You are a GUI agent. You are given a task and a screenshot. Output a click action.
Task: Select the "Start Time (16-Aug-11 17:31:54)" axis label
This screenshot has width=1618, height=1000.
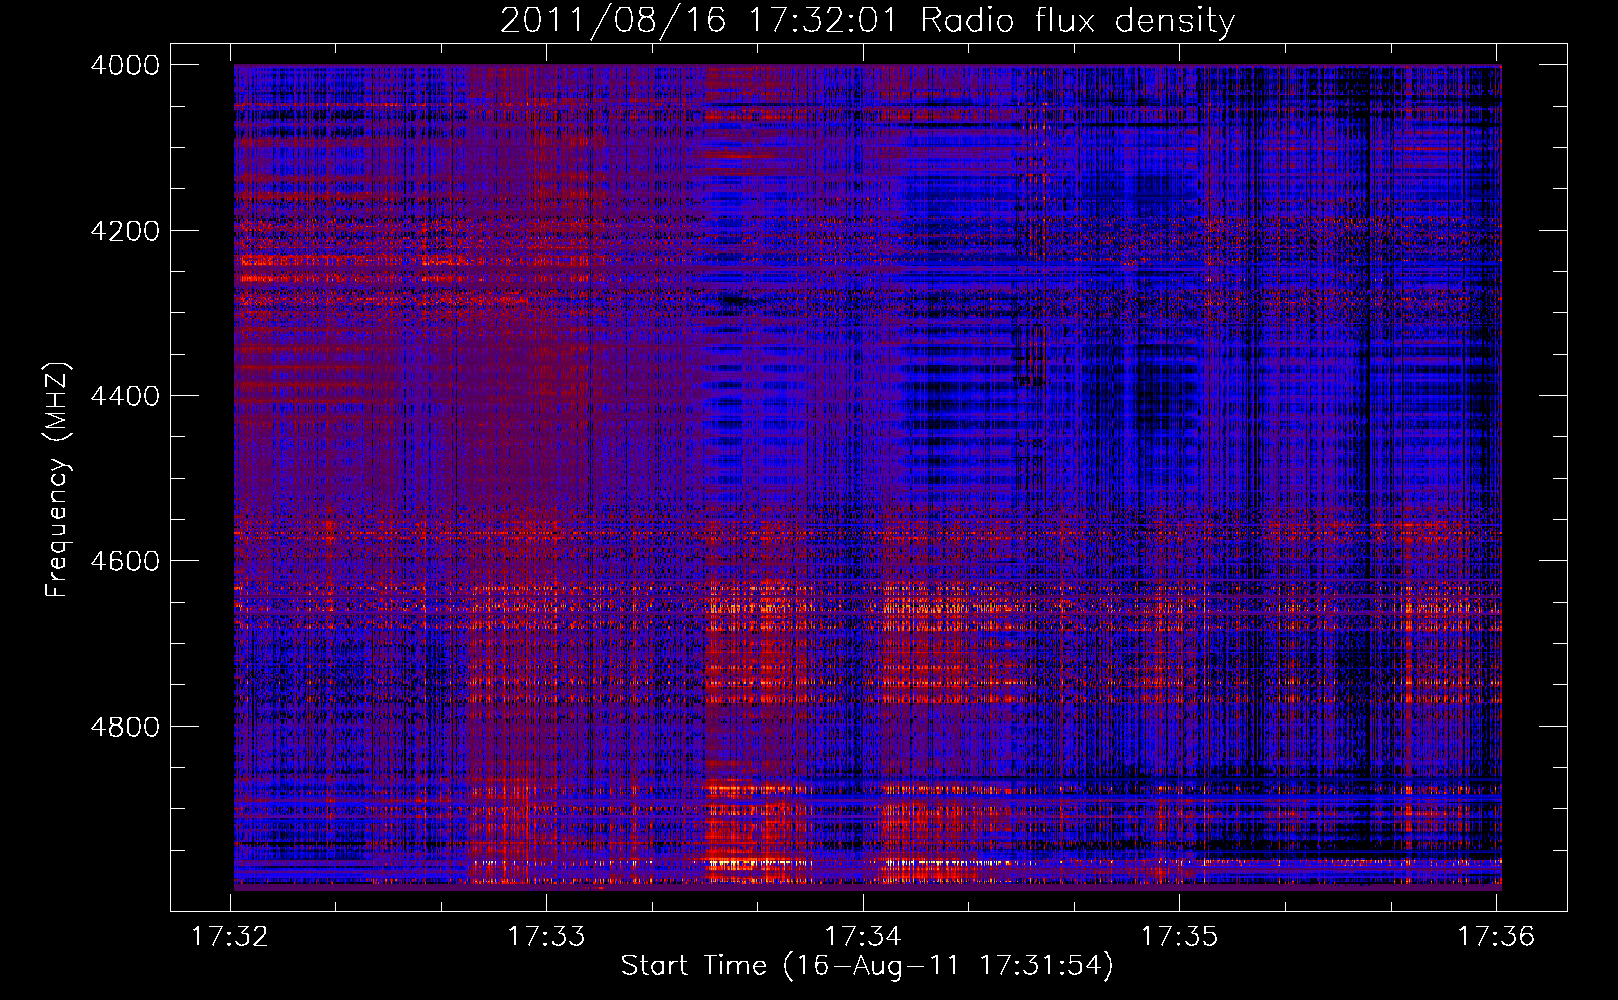tap(867, 966)
